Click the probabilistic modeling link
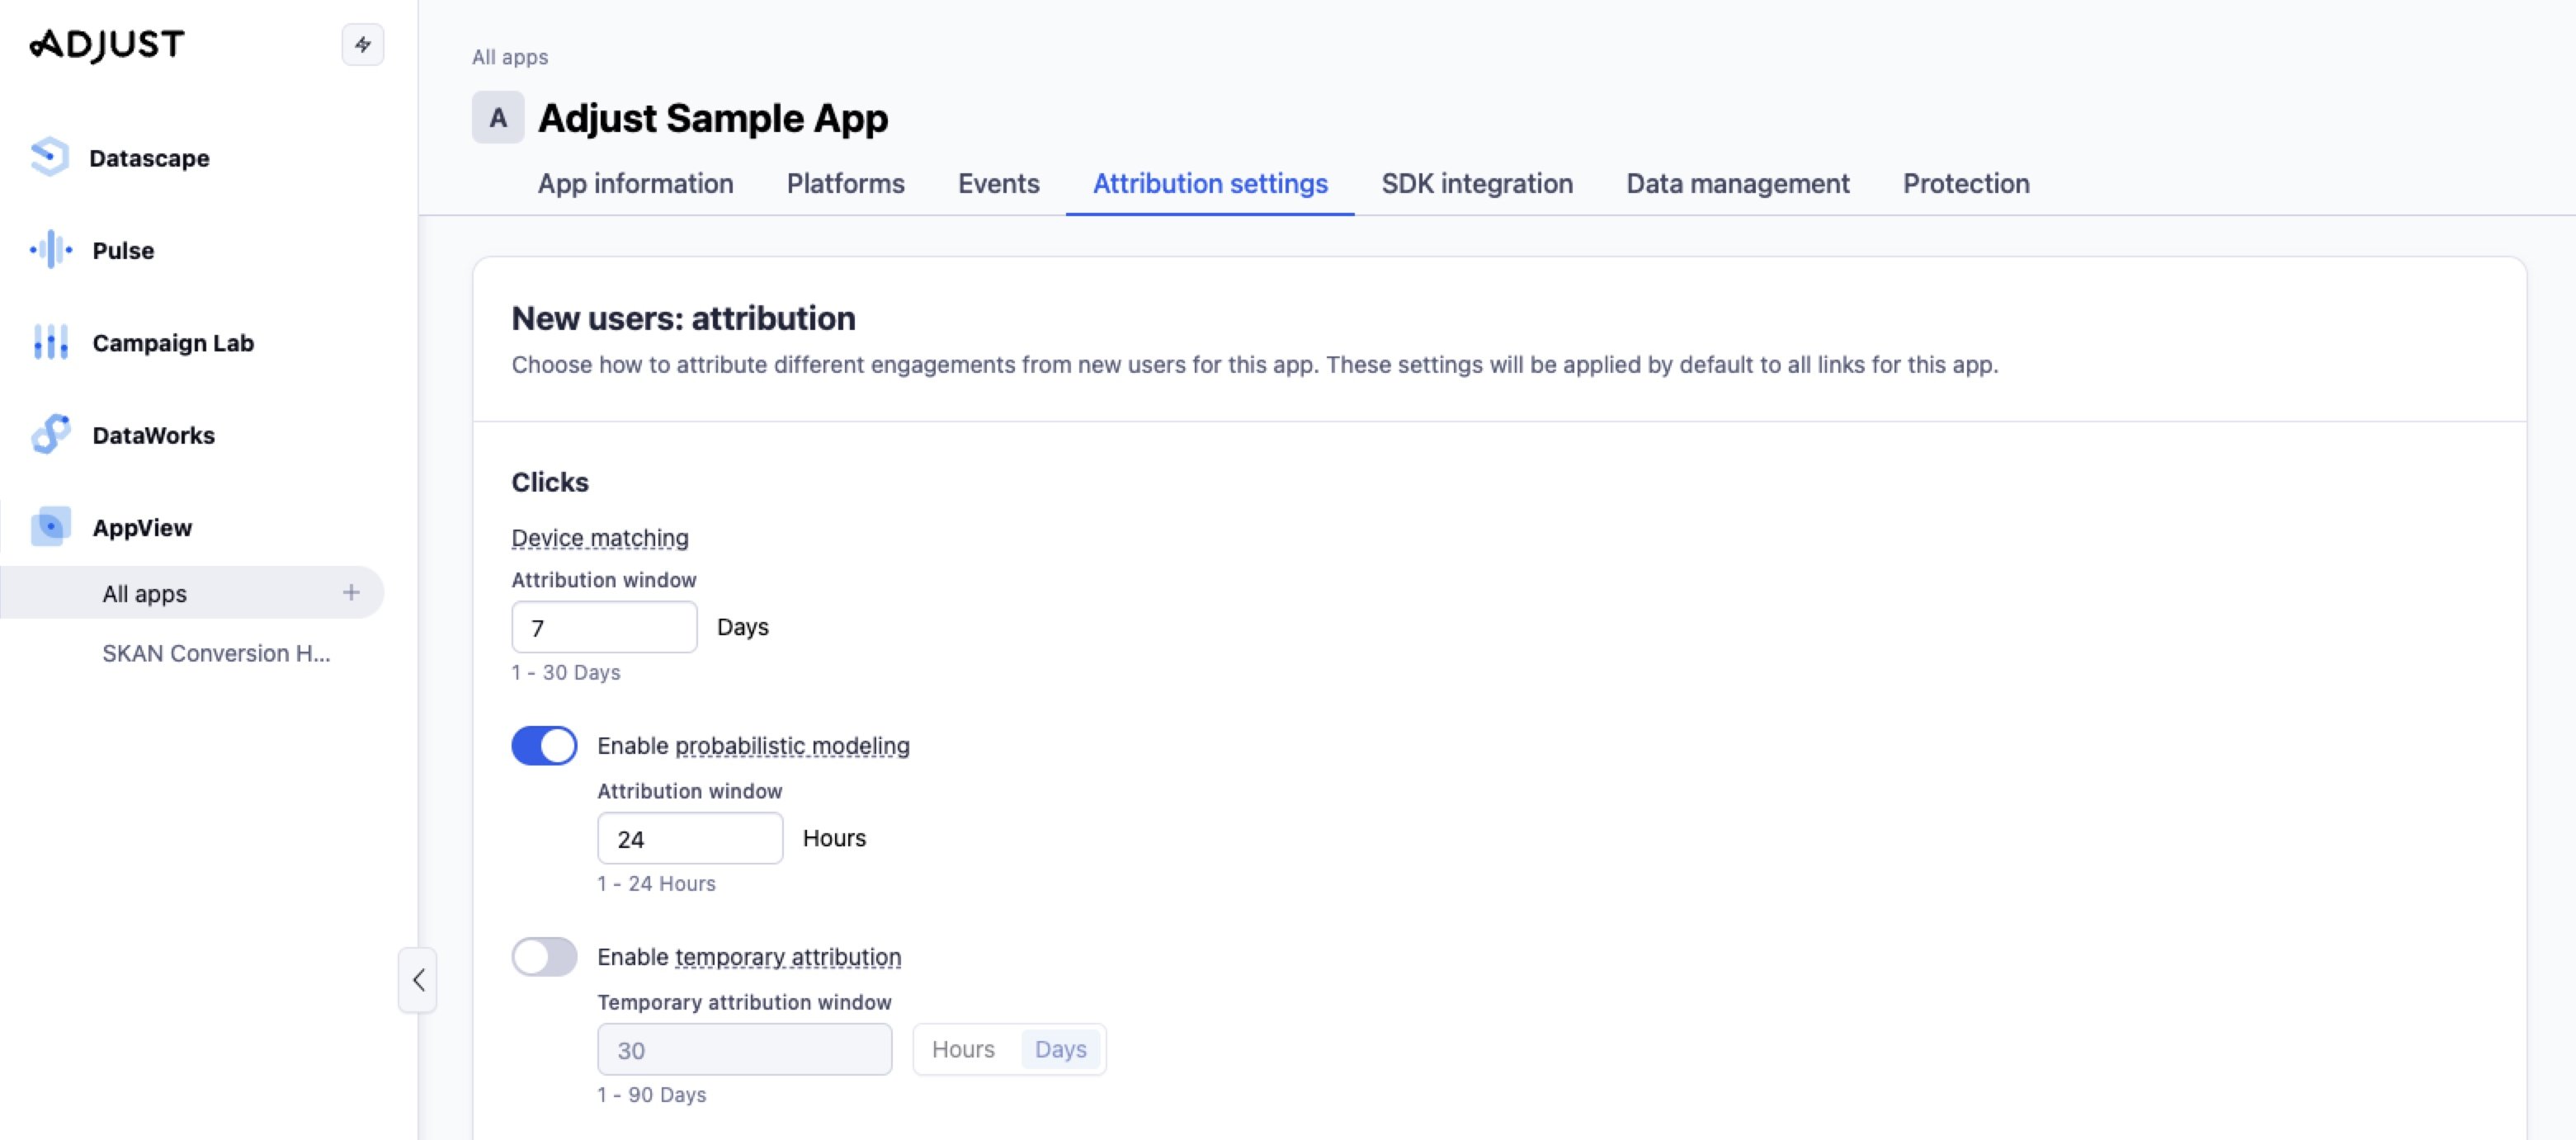2576x1140 pixels. point(792,746)
